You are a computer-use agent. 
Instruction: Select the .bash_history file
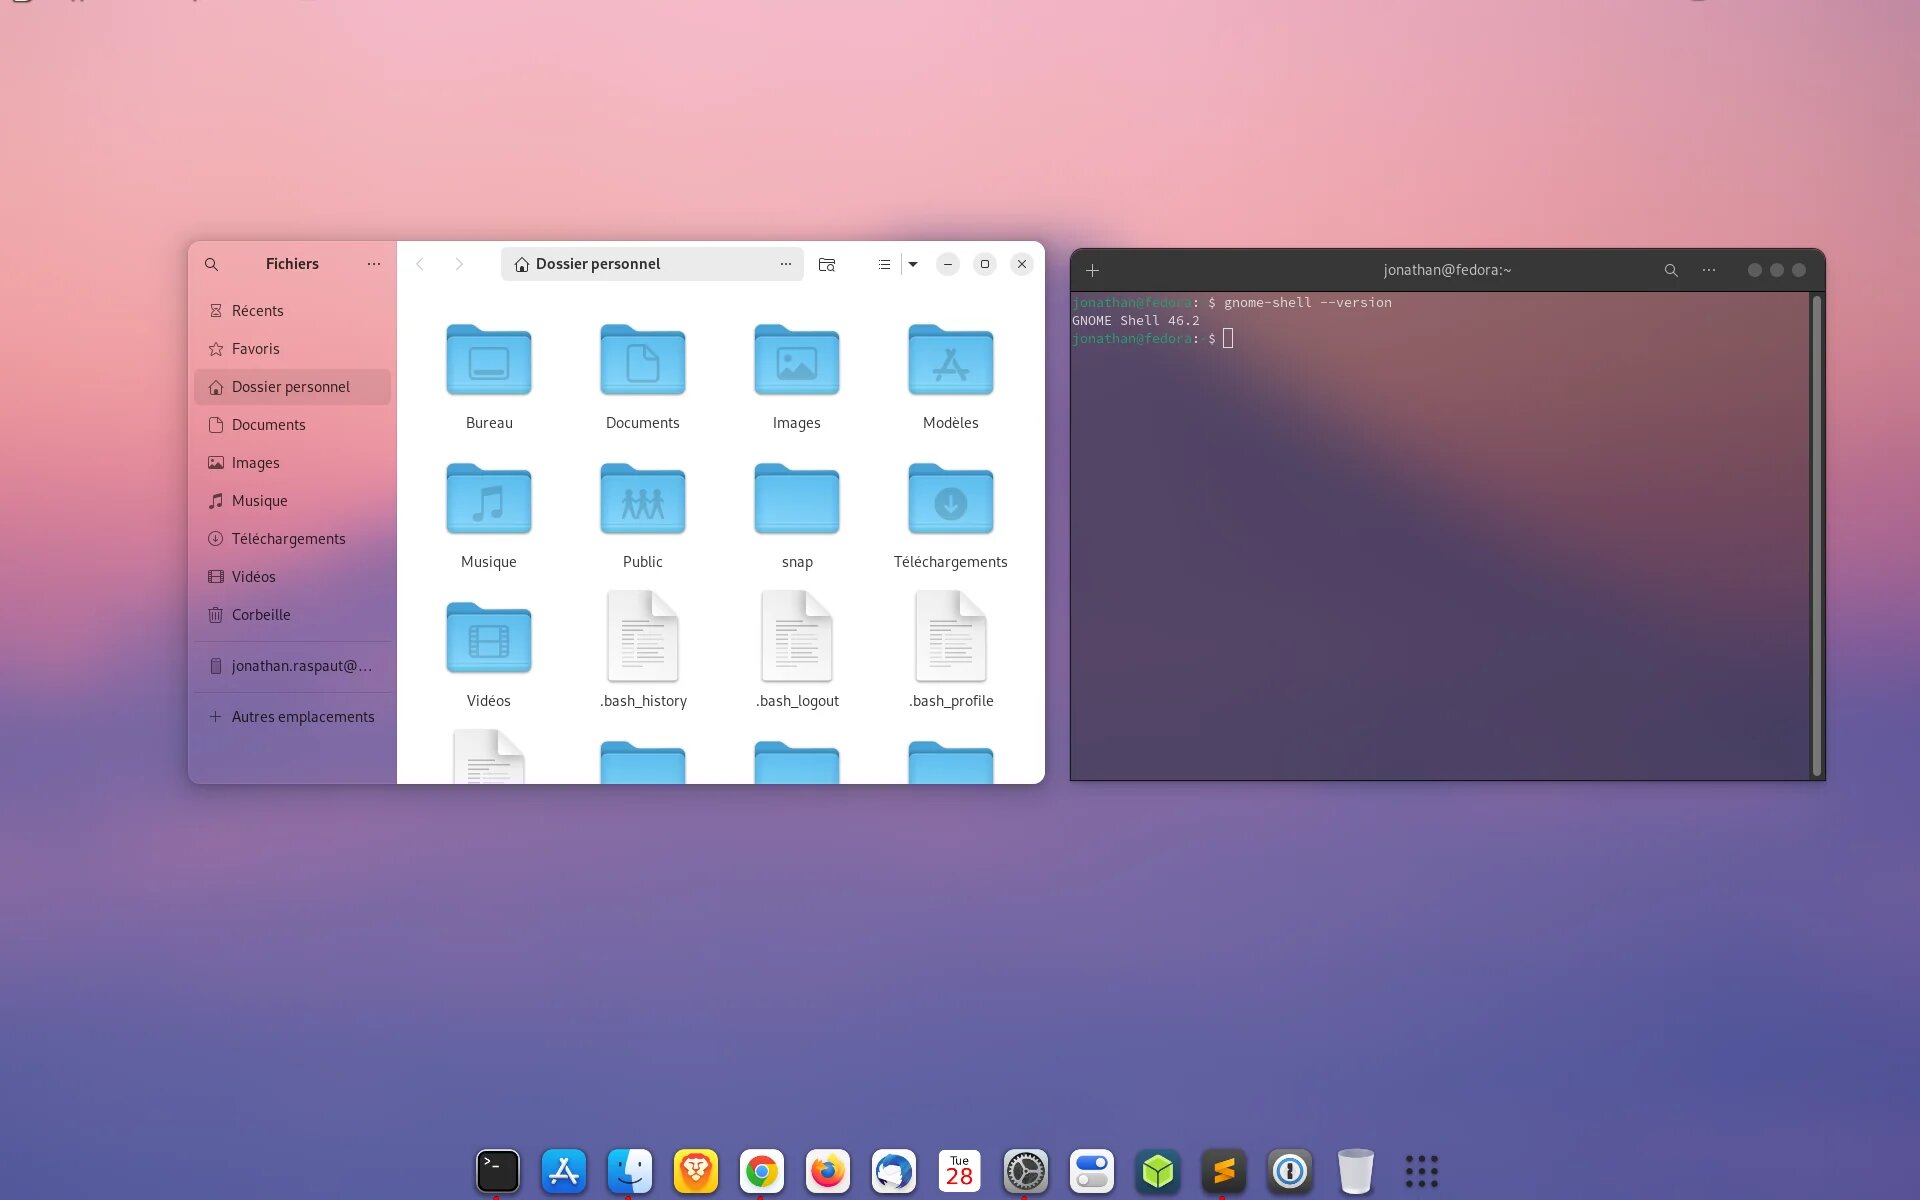(643, 650)
